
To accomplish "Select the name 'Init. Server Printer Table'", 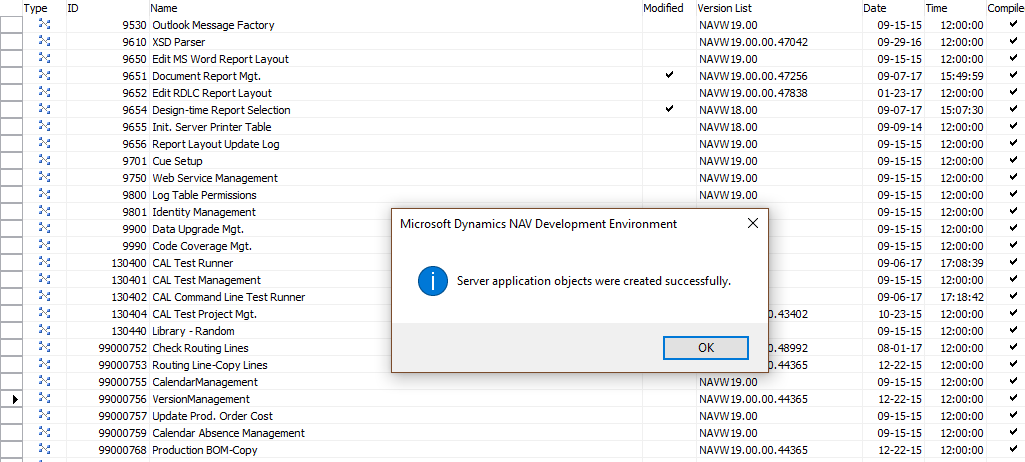I will point(211,127).
